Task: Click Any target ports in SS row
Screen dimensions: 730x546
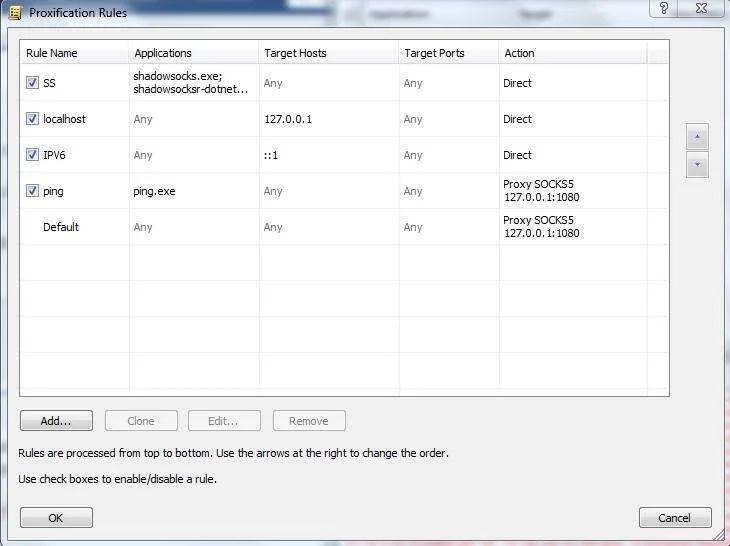Action: pos(413,83)
